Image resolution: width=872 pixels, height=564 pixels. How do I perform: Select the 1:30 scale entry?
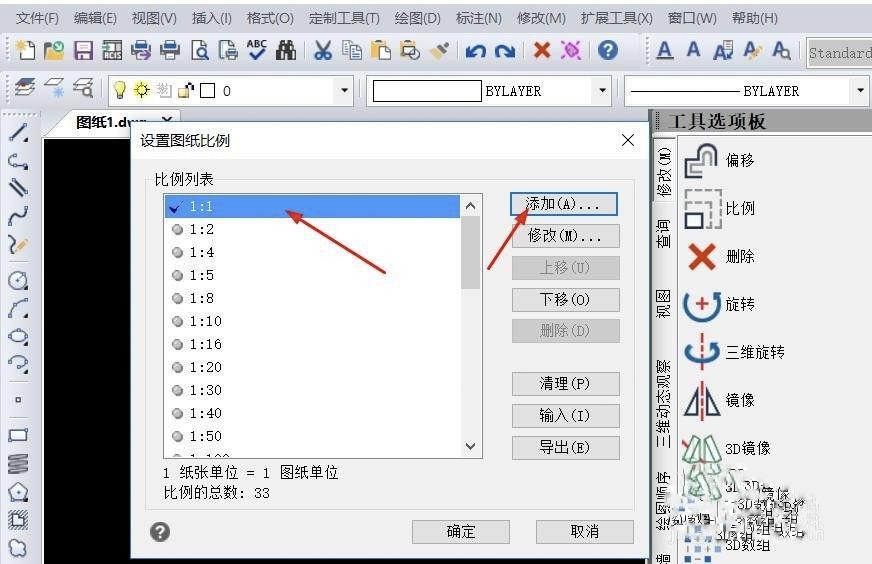[312, 390]
